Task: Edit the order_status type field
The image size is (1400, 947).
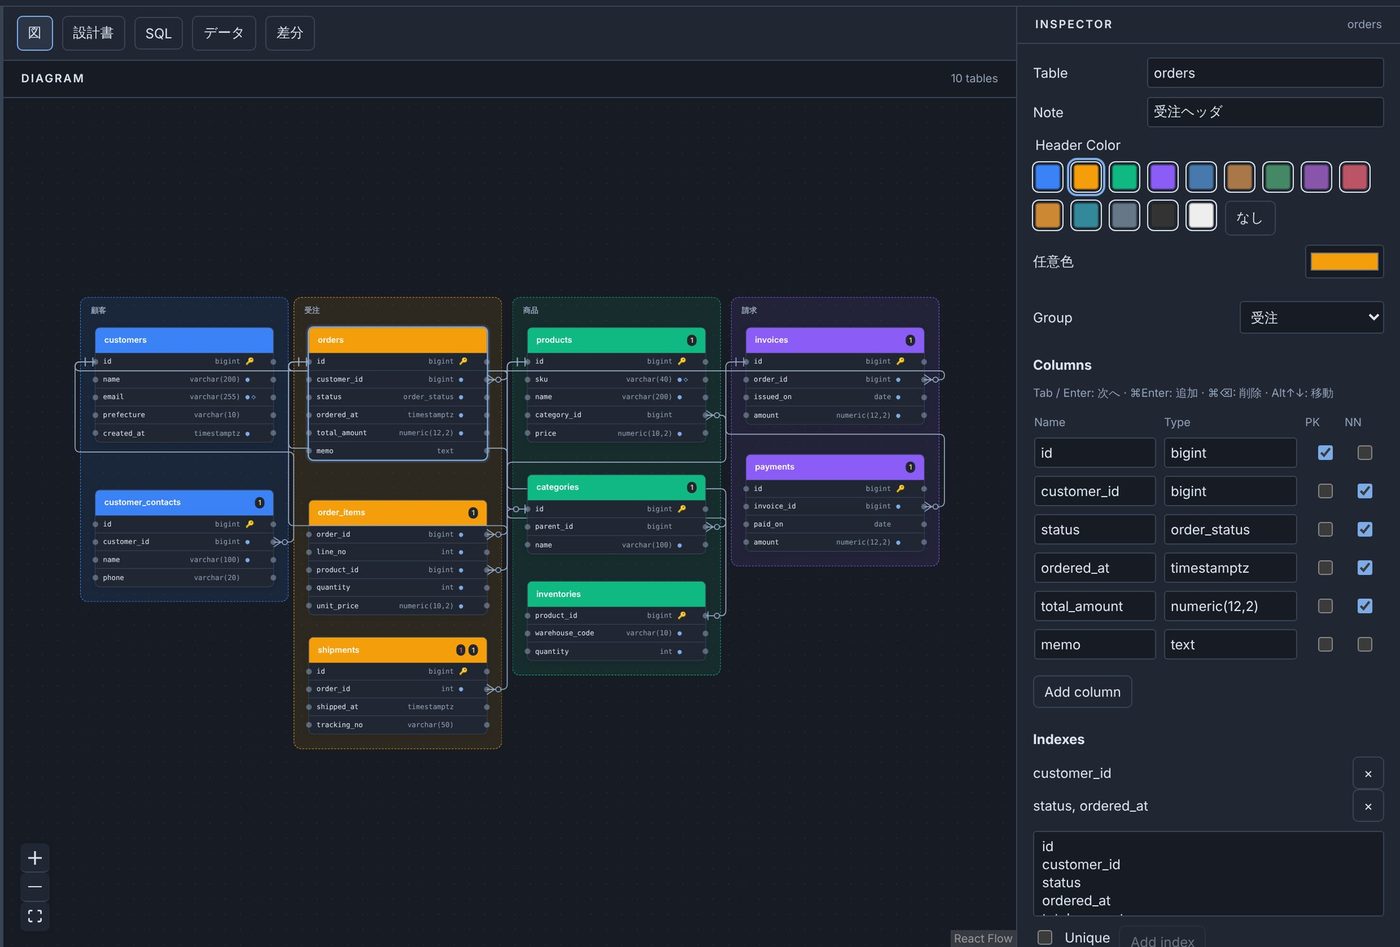Action: coord(1230,530)
